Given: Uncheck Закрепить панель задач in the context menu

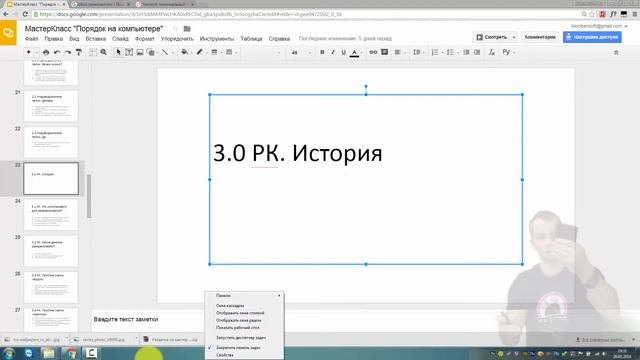Looking at the screenshot, I should (244, 348).
